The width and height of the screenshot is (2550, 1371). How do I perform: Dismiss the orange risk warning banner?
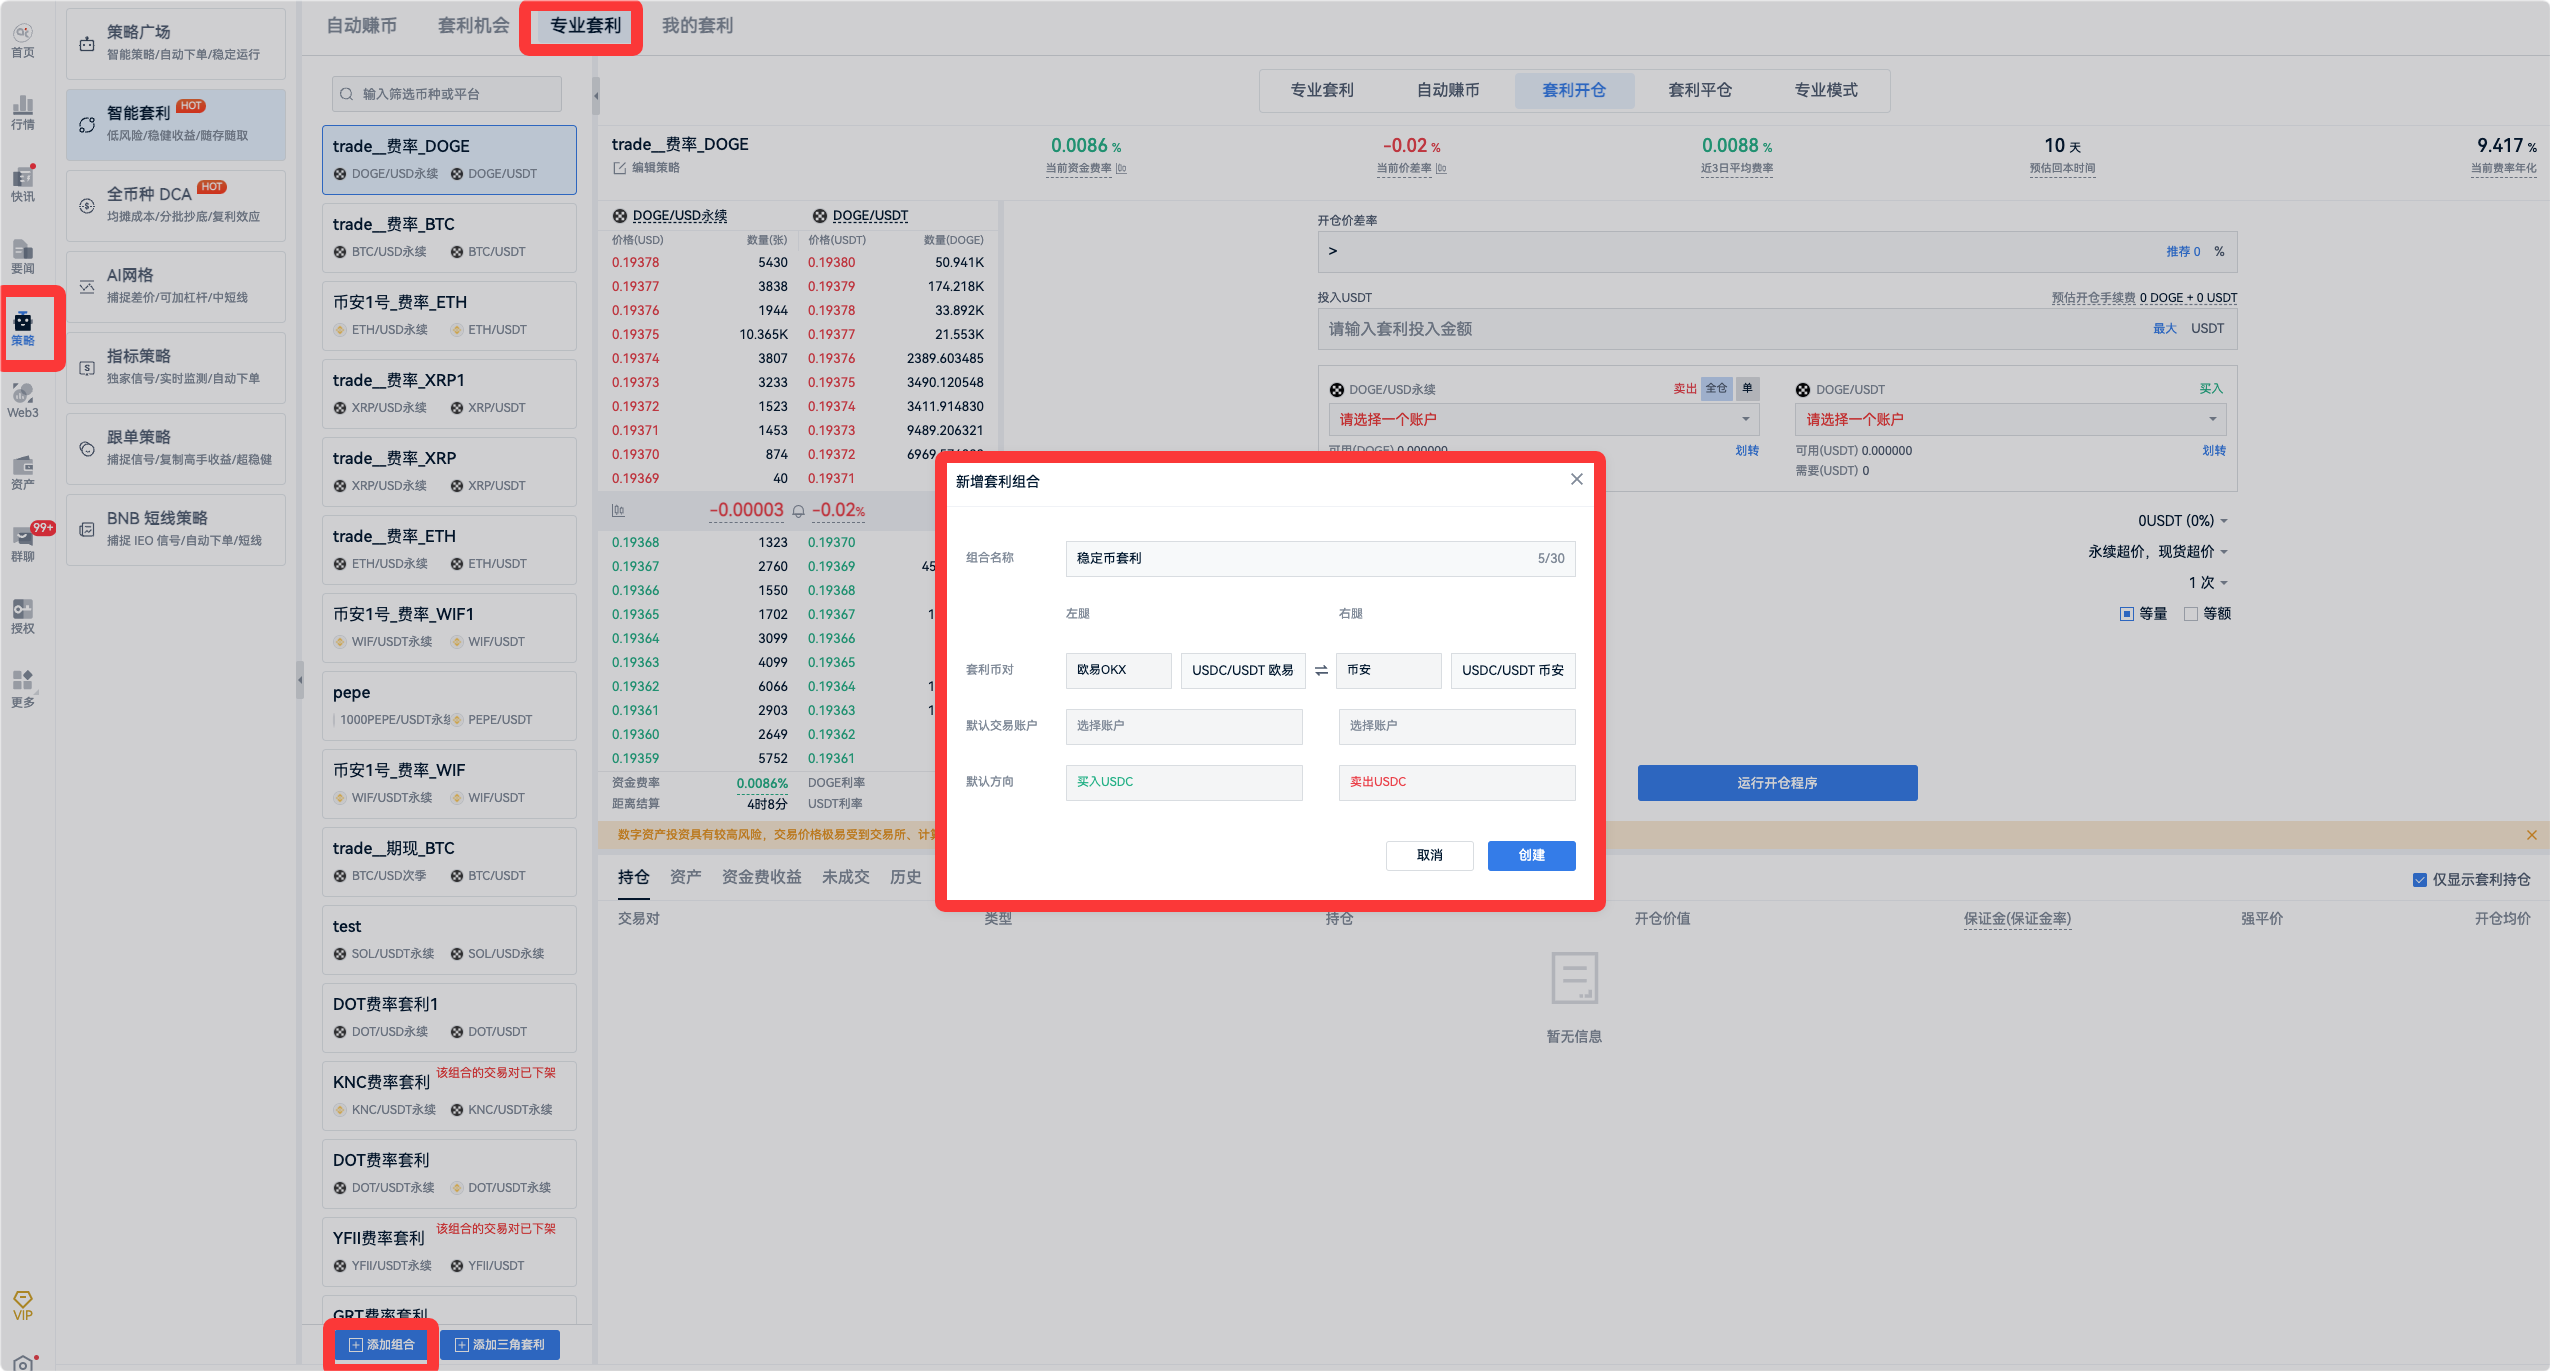click(x=2531, y=835)
